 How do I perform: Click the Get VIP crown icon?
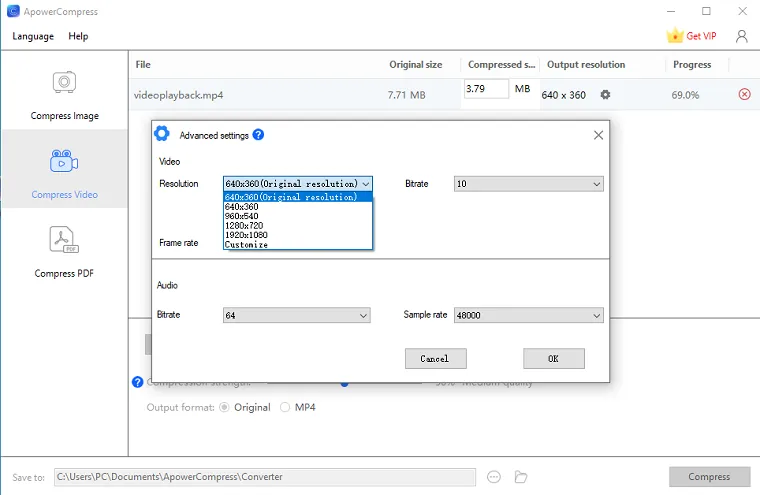pos(675,35)
